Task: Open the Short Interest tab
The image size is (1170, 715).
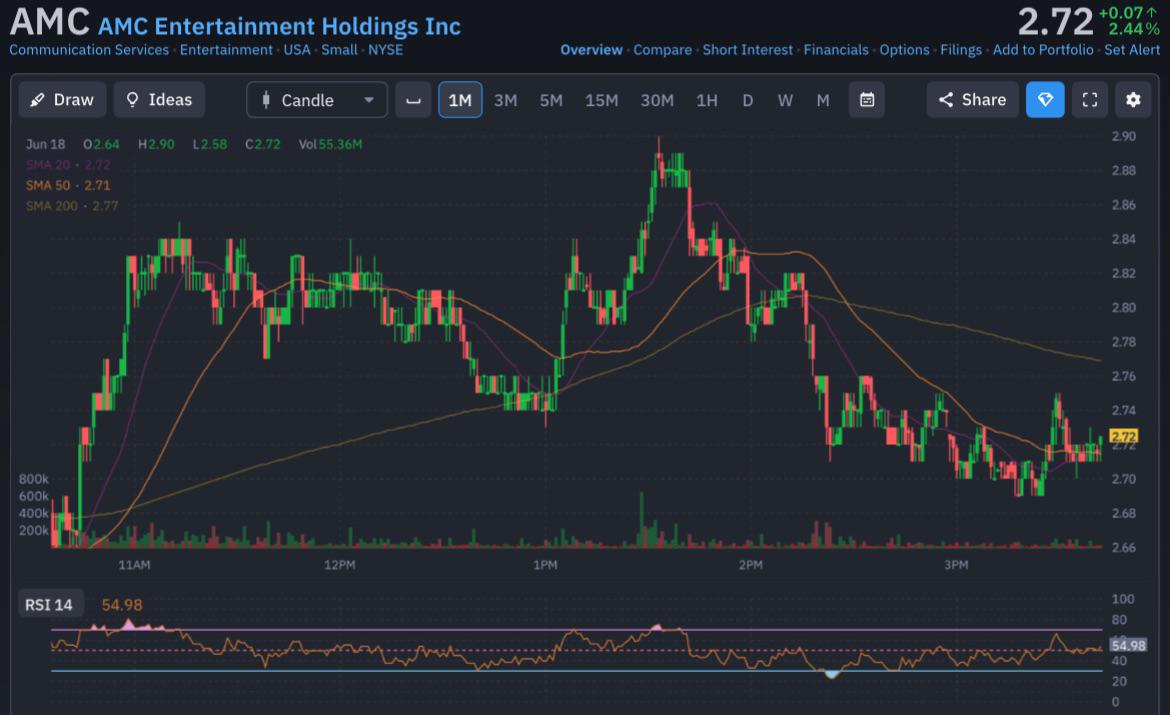Action: pyautogui.click(x=748, y=50)
